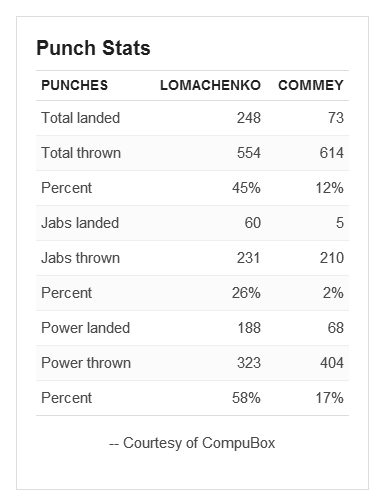Screen dimensions: 384x502
Task: Click the LOMACHENKO column header
Action: click(x=210, y=85)
